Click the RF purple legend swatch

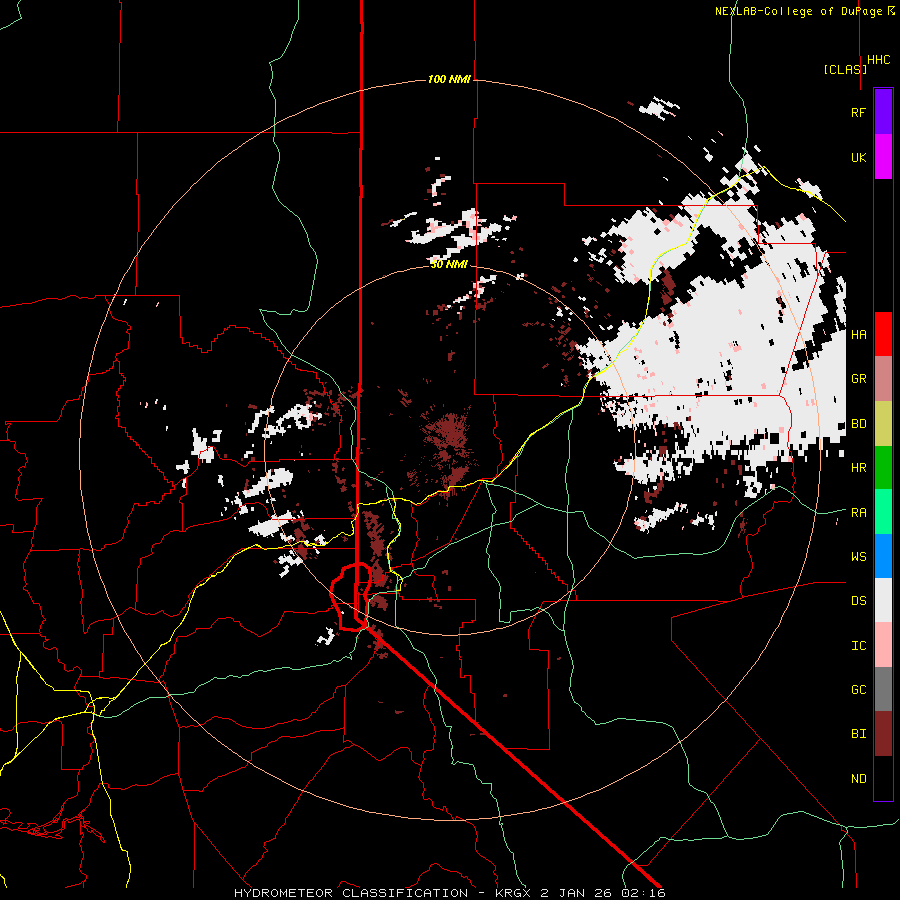(x=883, y=112)
